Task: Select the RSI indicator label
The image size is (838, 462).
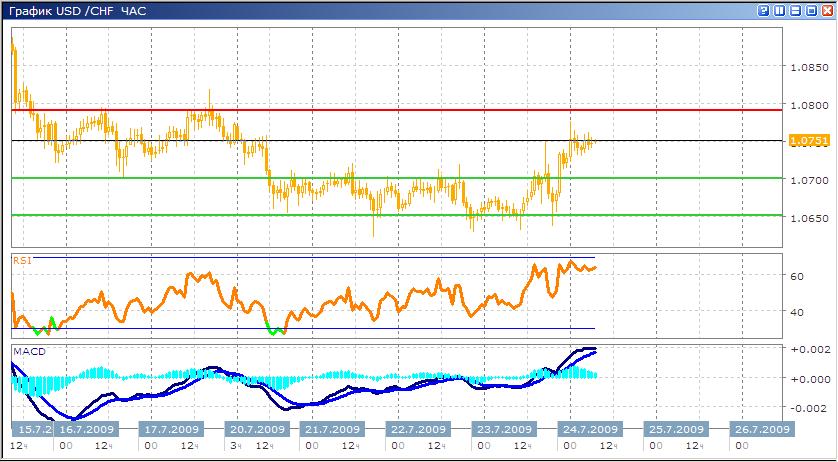Action: [20, 260]
